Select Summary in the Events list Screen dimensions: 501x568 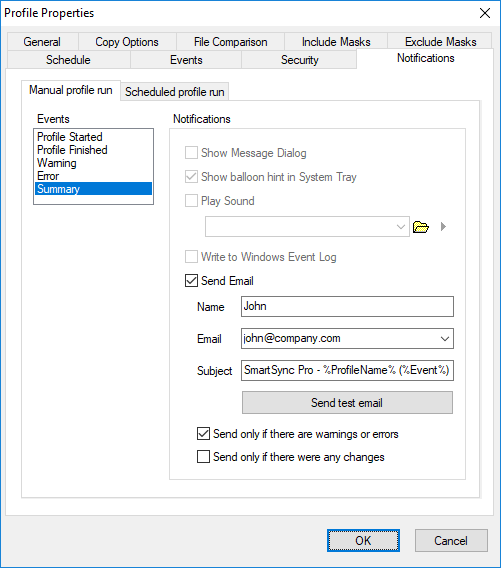(93, 189)
